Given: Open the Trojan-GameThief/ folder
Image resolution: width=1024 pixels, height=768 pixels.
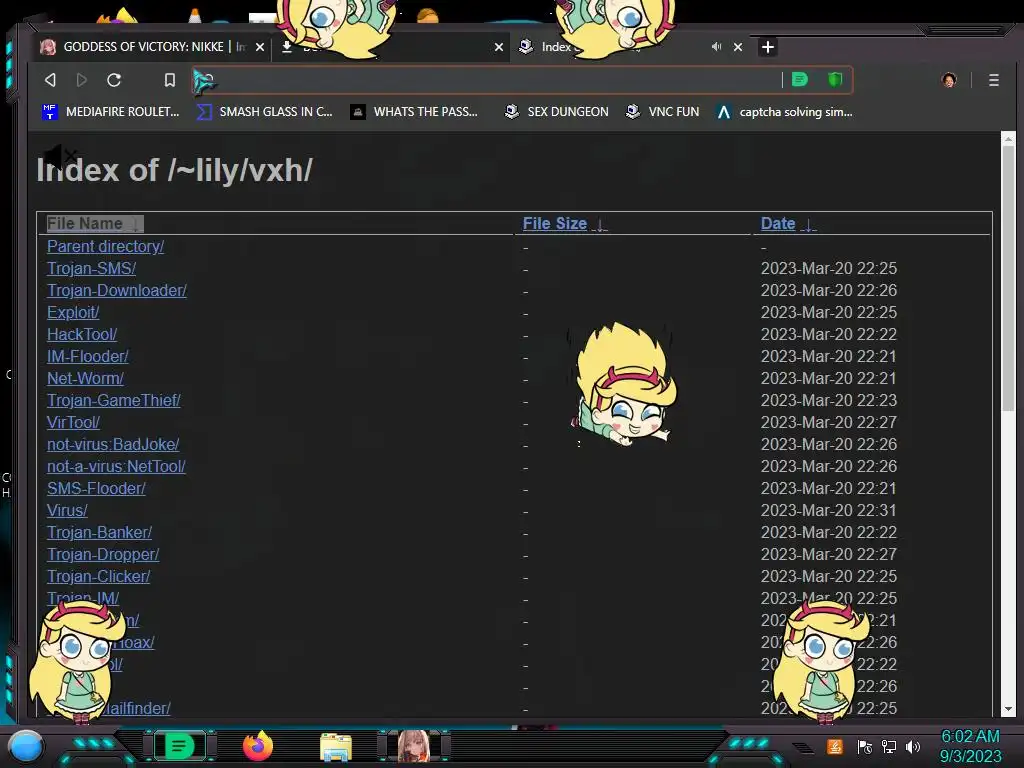Looking at the screenshot, I should click(114, 400).
